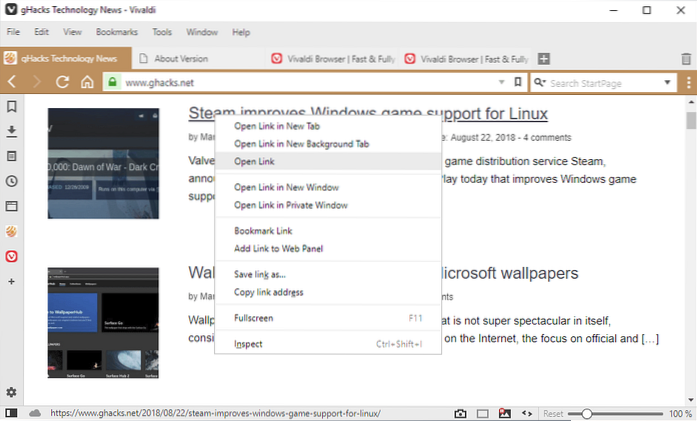Expand the search field history dropdown arrow
The height and width of the screenshot is (421, 697).
(669, 82)
